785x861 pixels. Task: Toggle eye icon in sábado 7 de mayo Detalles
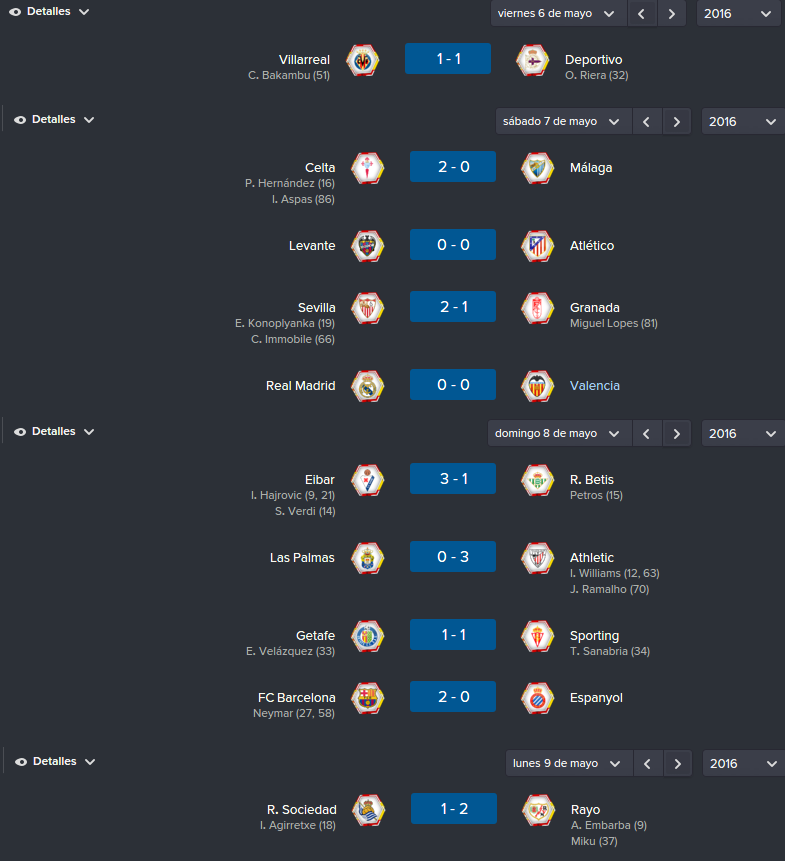(20, 120)
